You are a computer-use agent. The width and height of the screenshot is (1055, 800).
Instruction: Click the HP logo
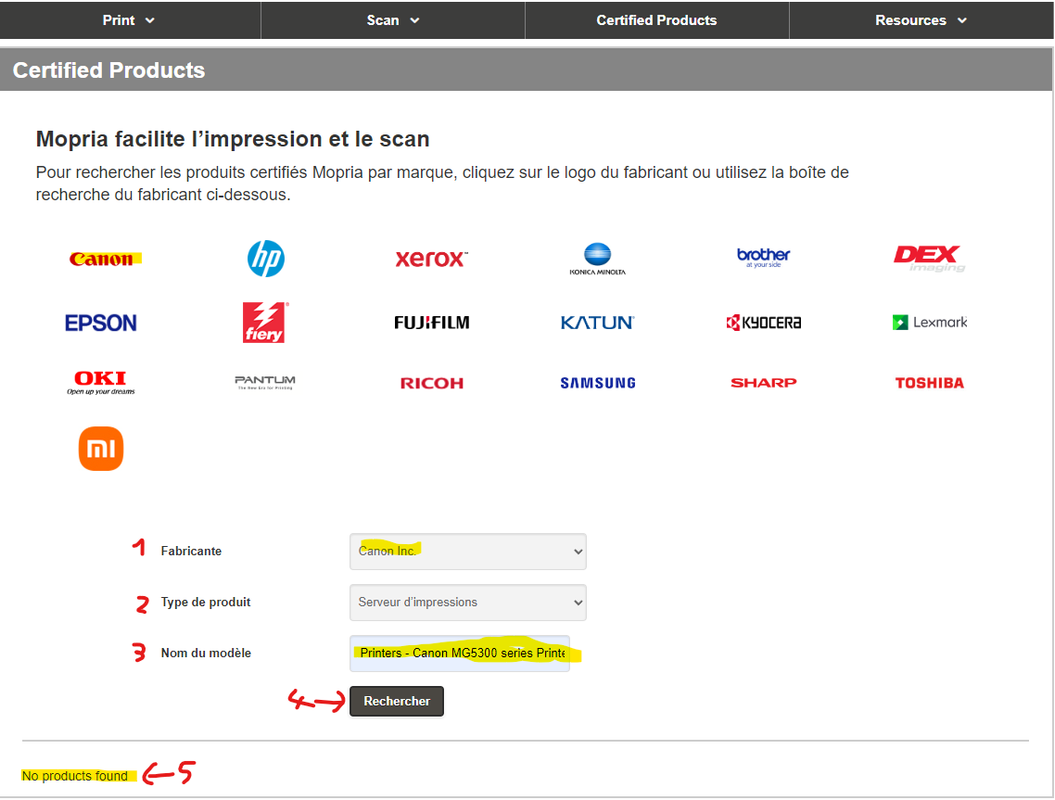click(x=266, y=258)
